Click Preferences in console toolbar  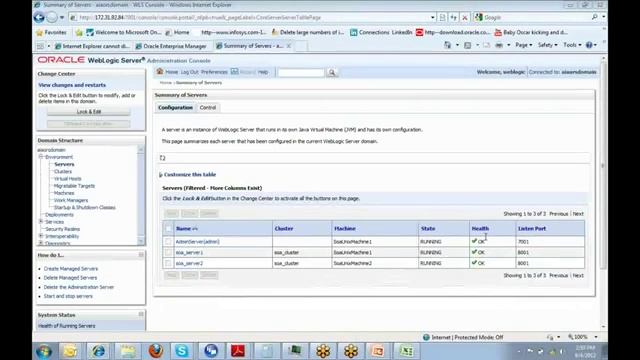[214, 72]
